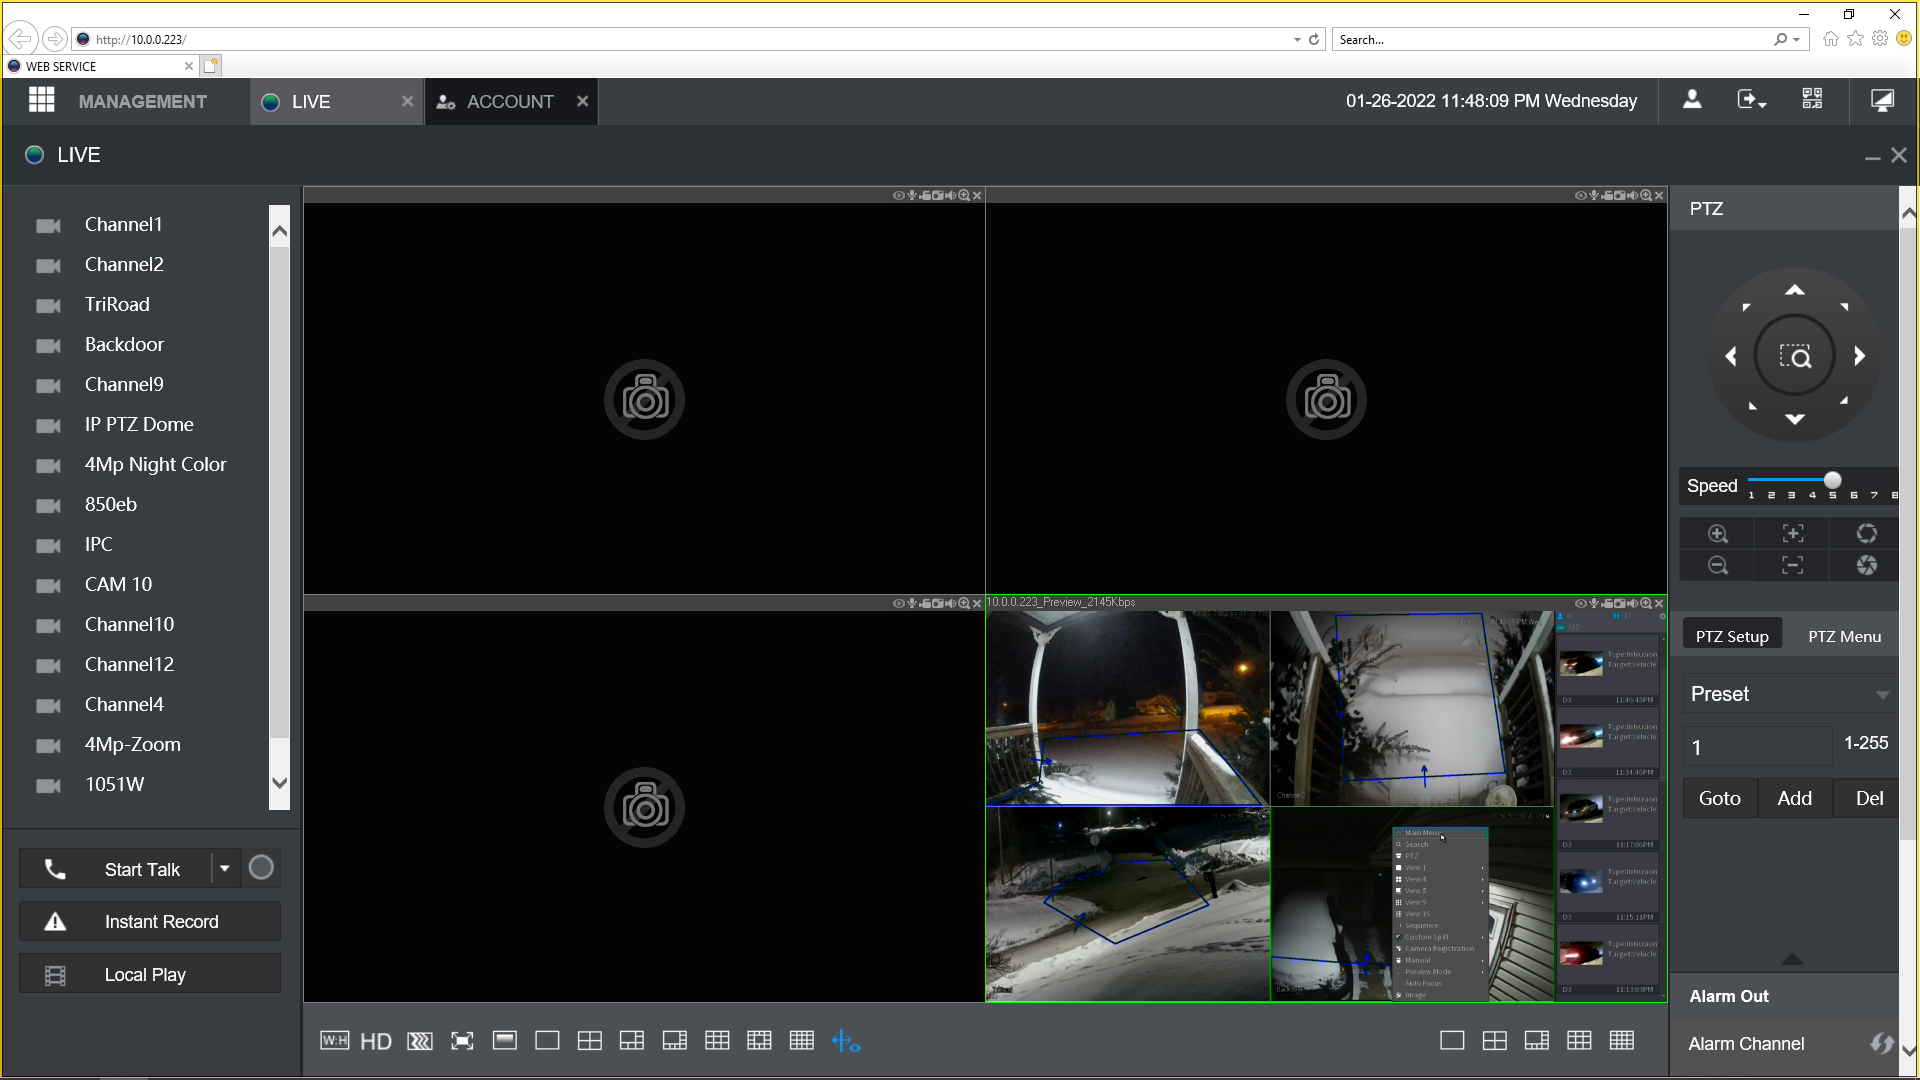Viewport: 1920px width, 1080px height.
Task: Close the ACCOUNT tab
Action: pos(582,101)
